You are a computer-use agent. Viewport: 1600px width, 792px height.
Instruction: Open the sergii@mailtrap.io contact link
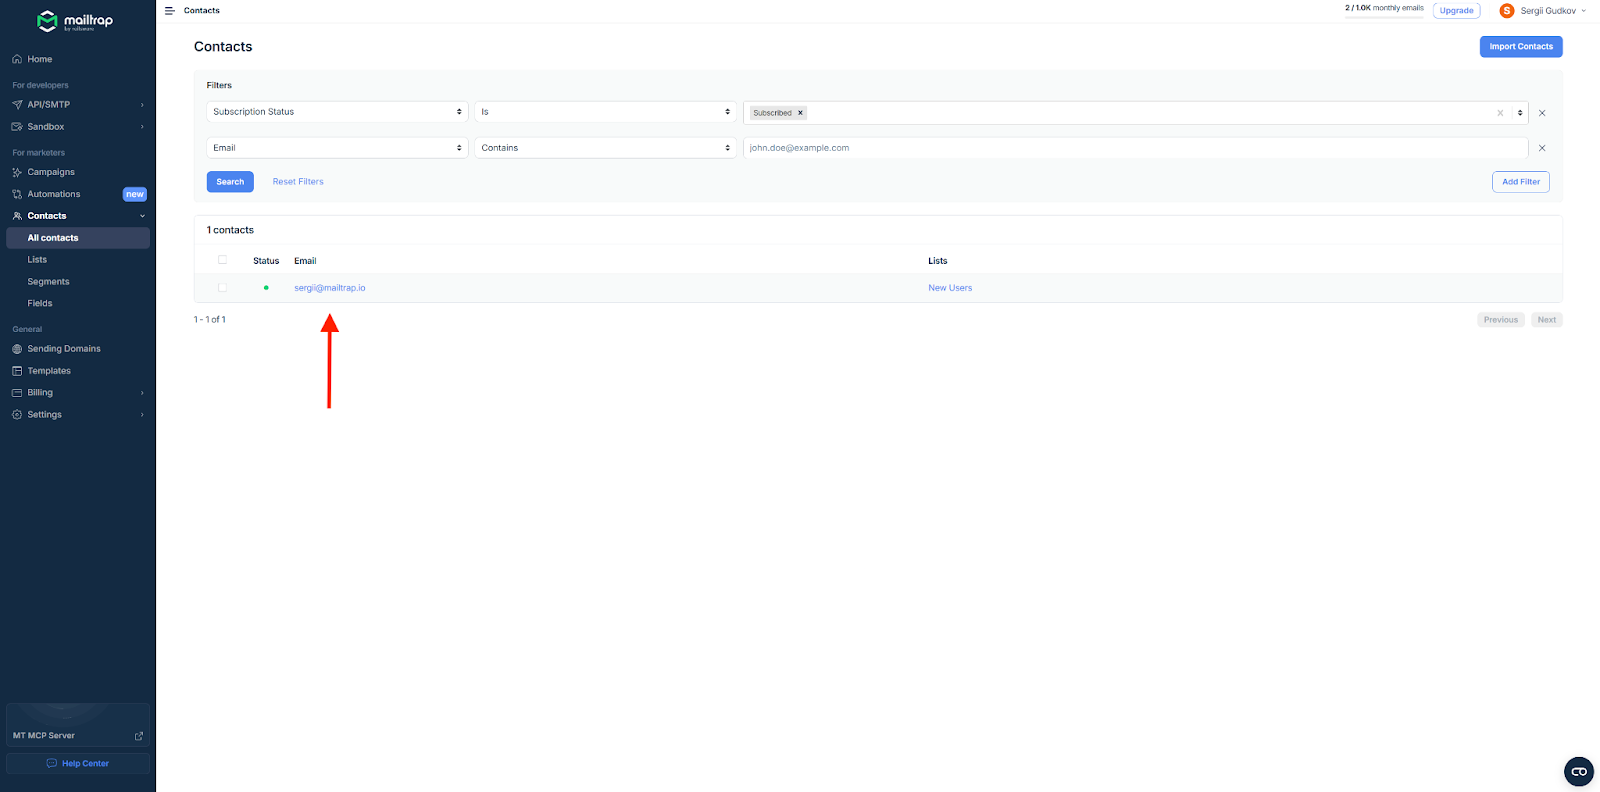330,288
